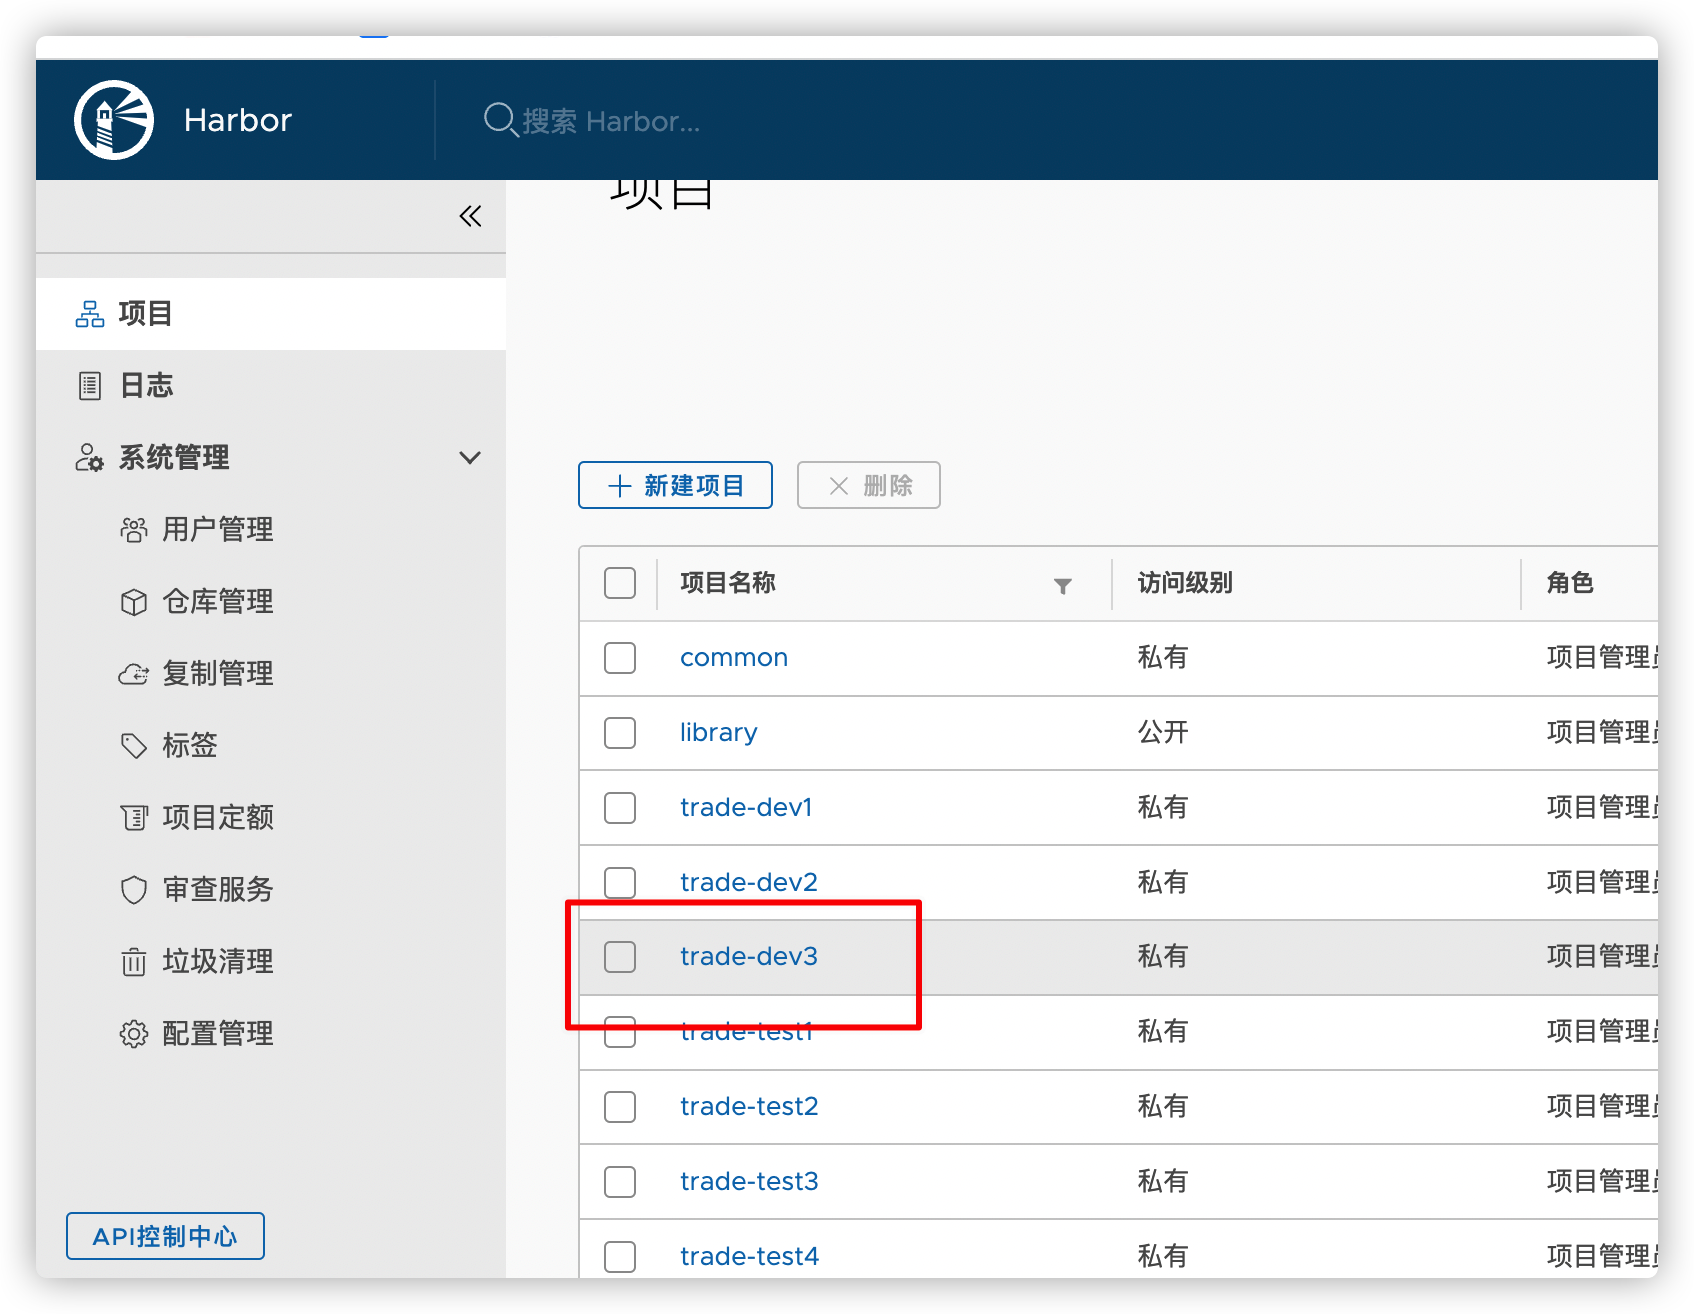Click the 垃圾清理 trash icon
The width and height of the screenshot is (1694, 1314).
coord(134,962)
